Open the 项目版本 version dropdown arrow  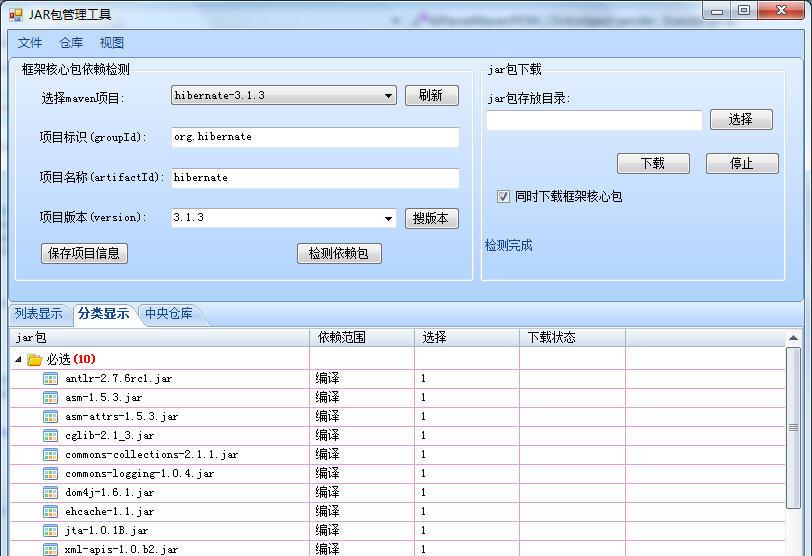click(388, 218)
